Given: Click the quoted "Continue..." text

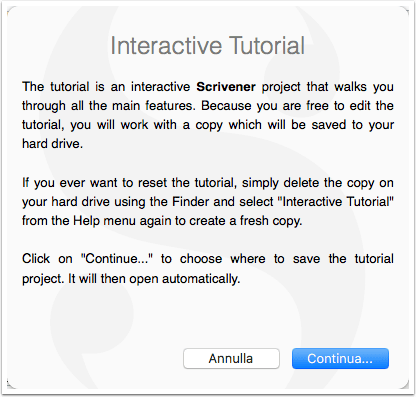Looking at the screenshot, I should click(117, 259).
